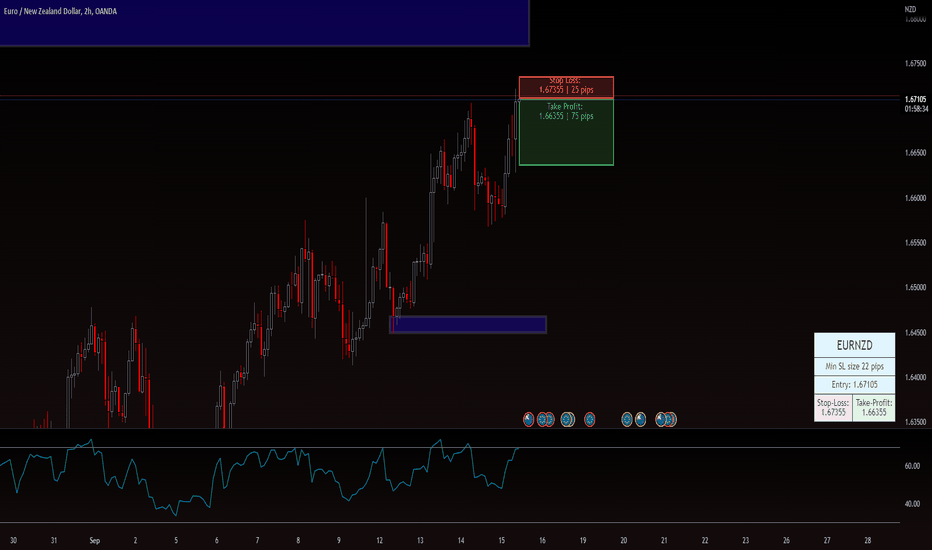This screenshot has width=932, height=550.
Task: Select the small blue demand zone rectangle
Action: coord(468,325)
